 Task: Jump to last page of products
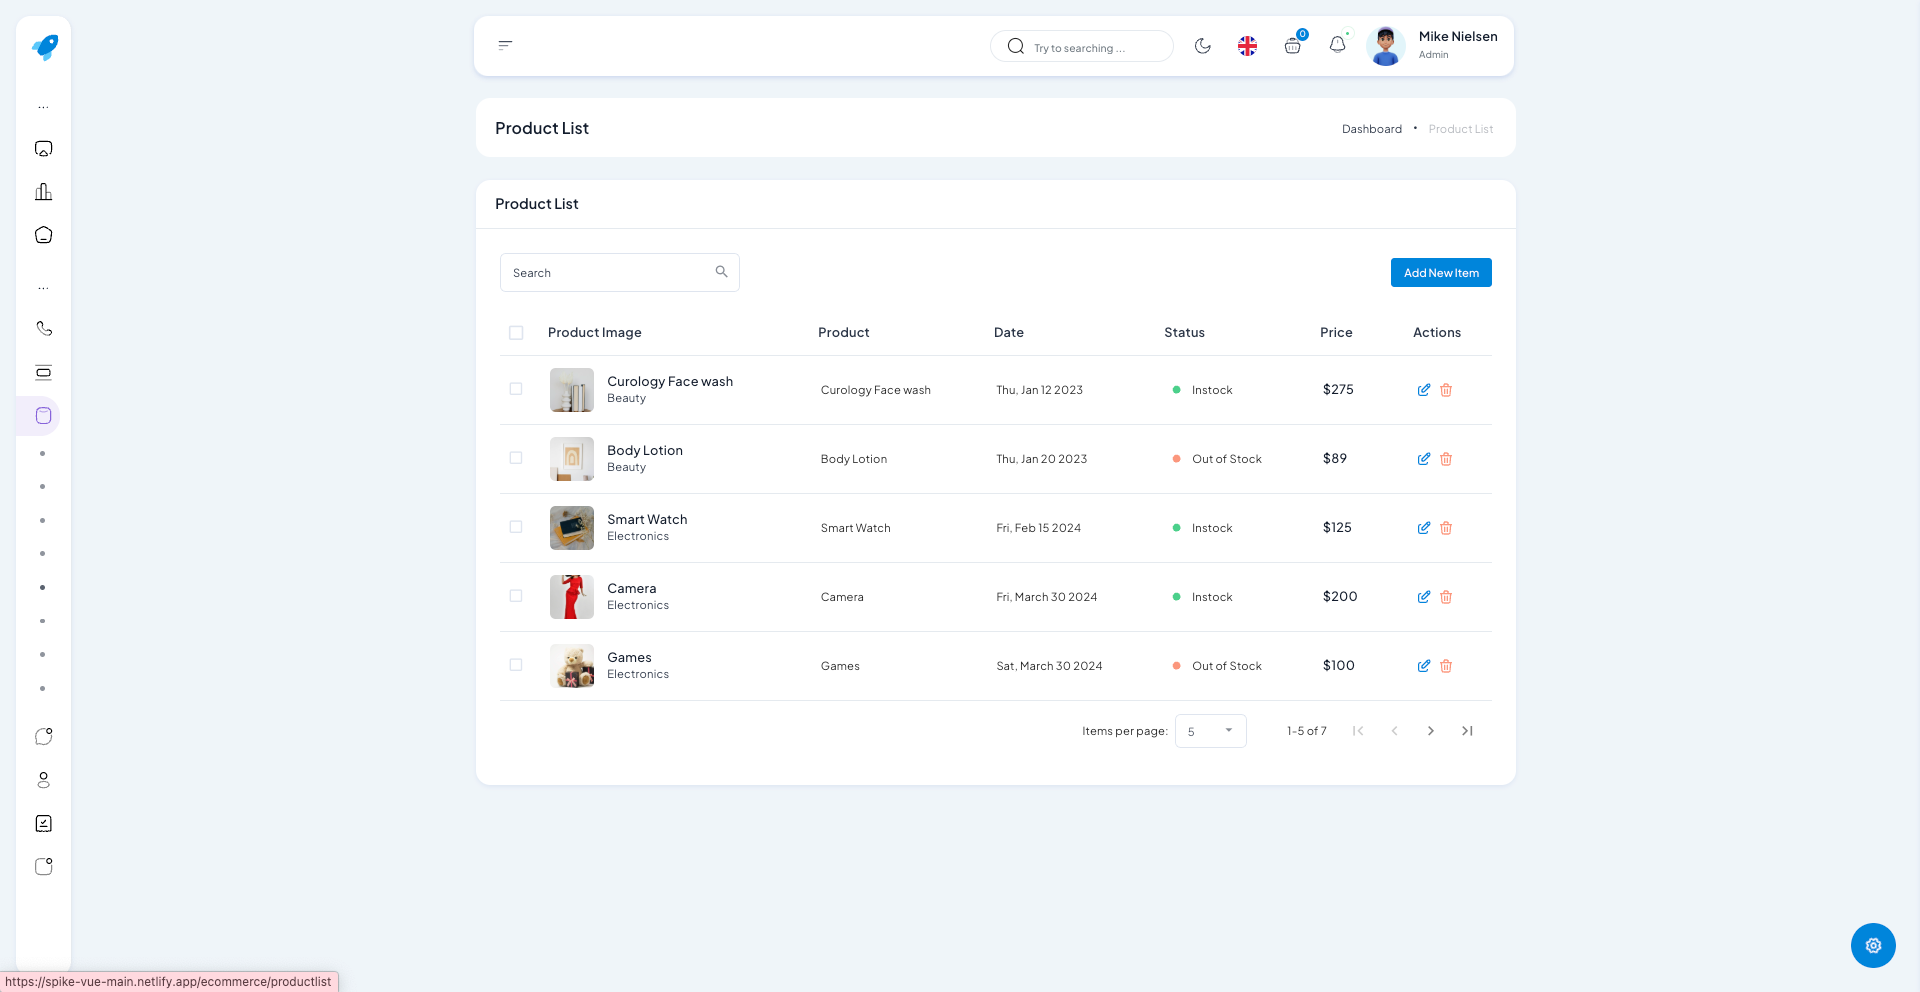pos(1467,731)
